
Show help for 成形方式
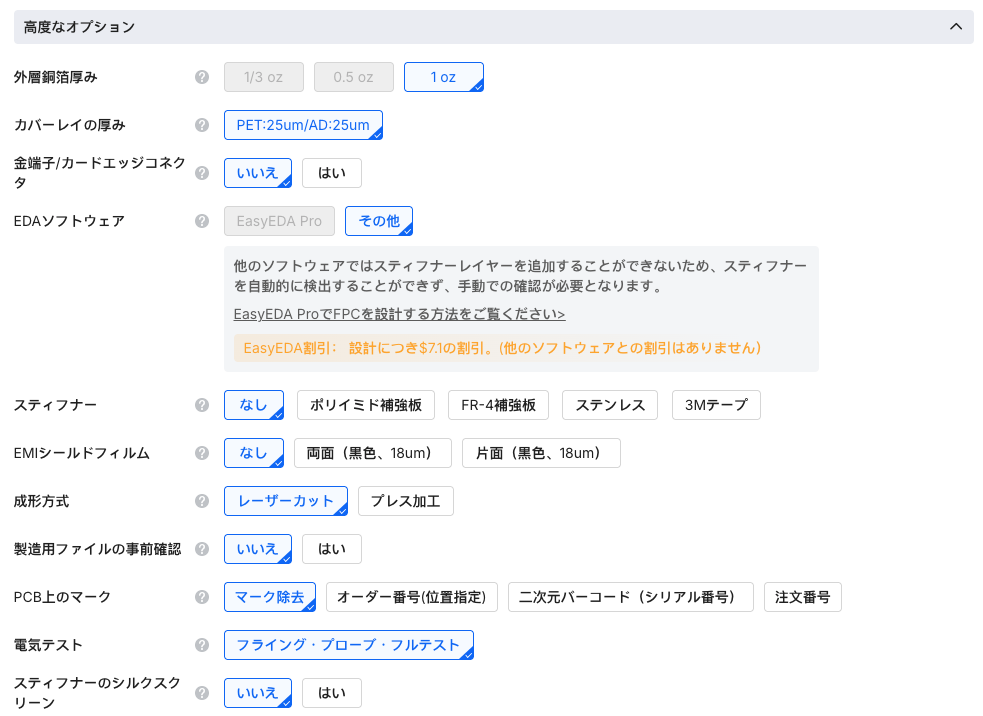202,501
